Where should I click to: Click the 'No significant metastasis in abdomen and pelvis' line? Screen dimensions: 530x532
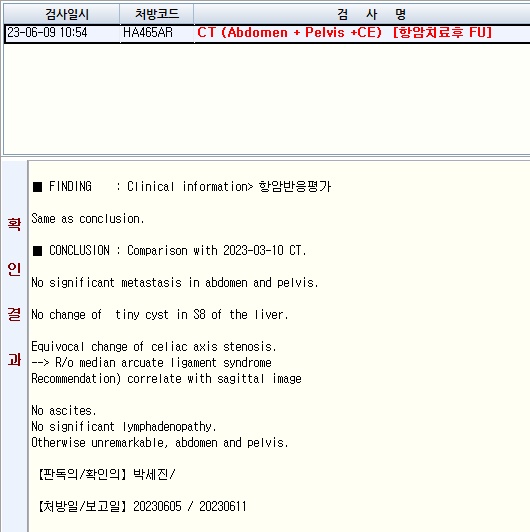click(175, 283)
